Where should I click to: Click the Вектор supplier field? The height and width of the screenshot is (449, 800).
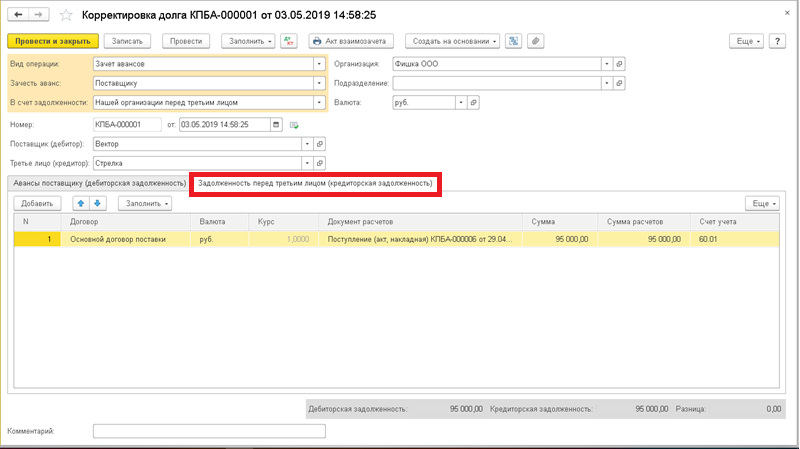coord(197,144)
